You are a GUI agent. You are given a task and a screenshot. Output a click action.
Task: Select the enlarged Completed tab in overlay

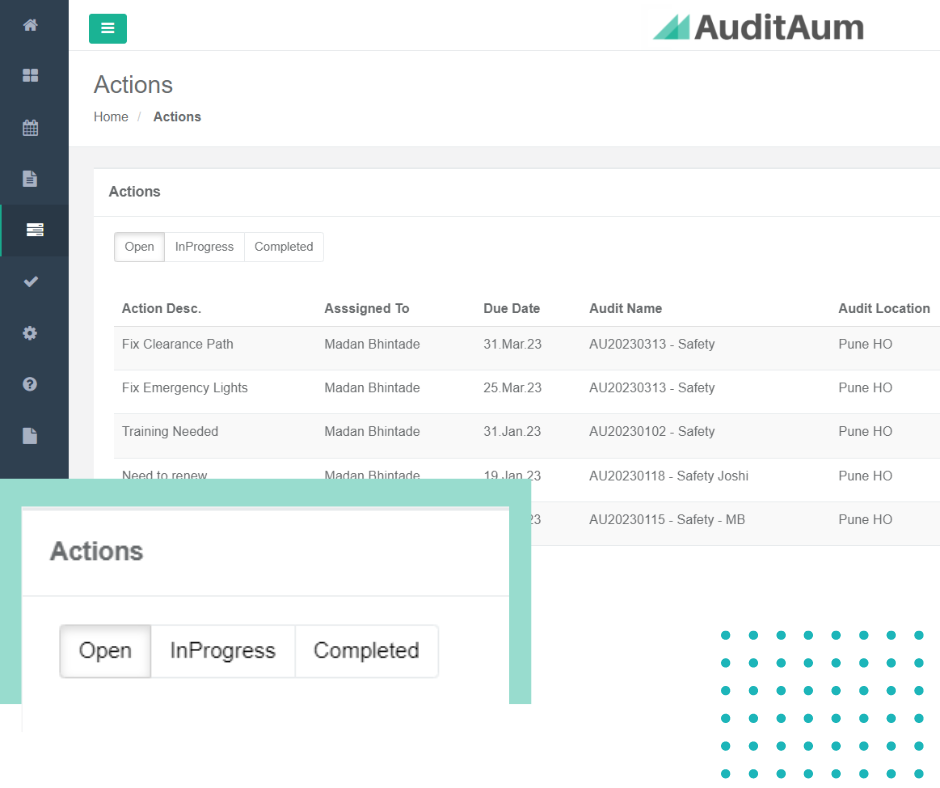pyautogui.click(x=366, y=651)
